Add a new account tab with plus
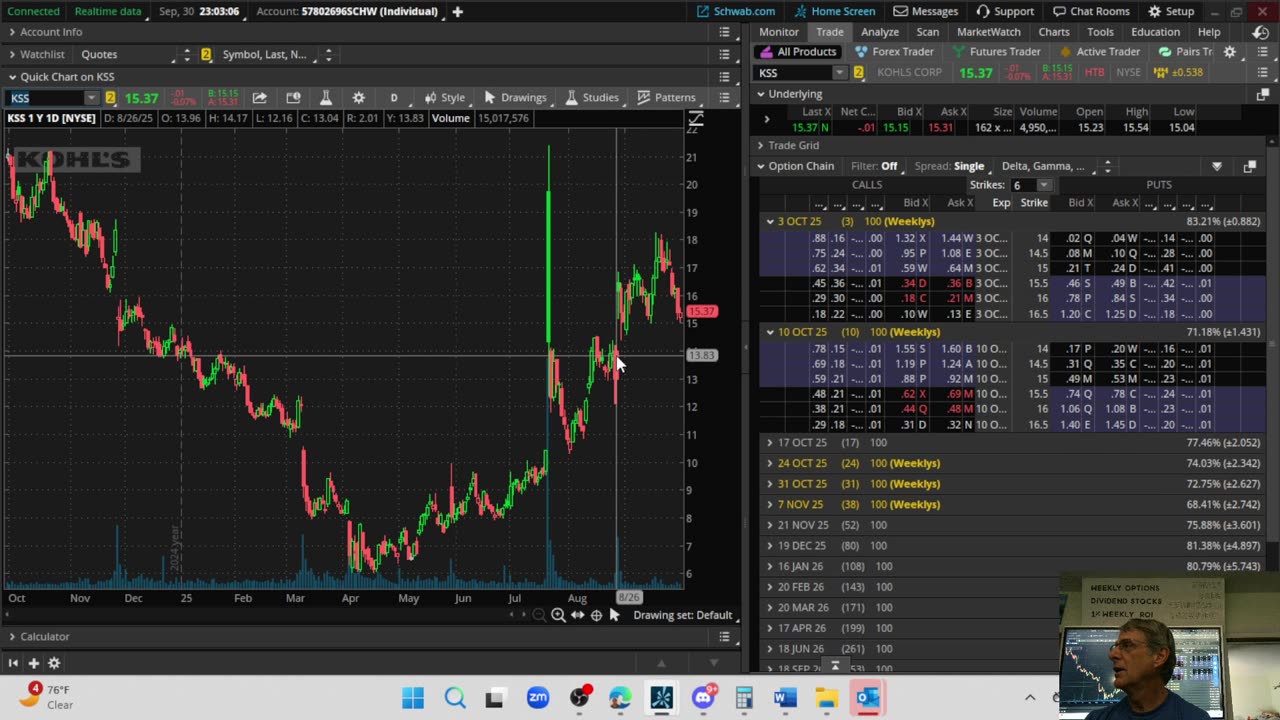This screenshot has width=1280, height=720. [457, 11]
